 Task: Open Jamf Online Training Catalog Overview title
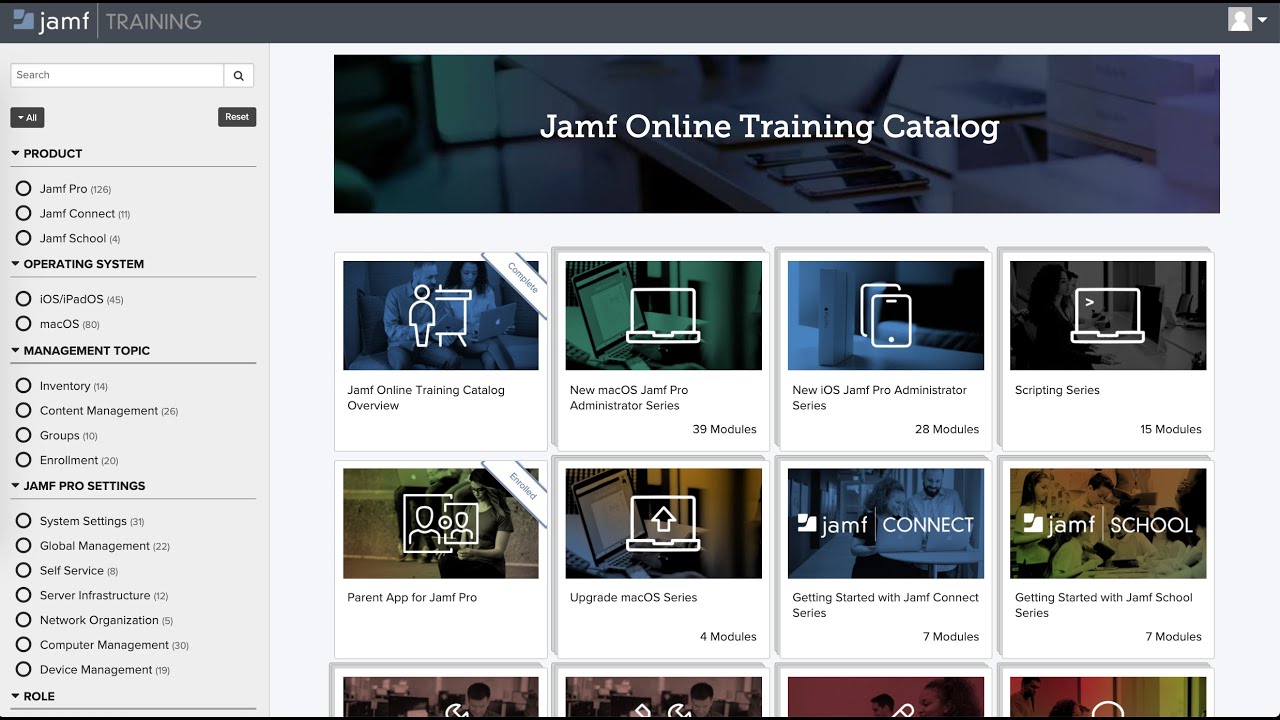[426, 398]
